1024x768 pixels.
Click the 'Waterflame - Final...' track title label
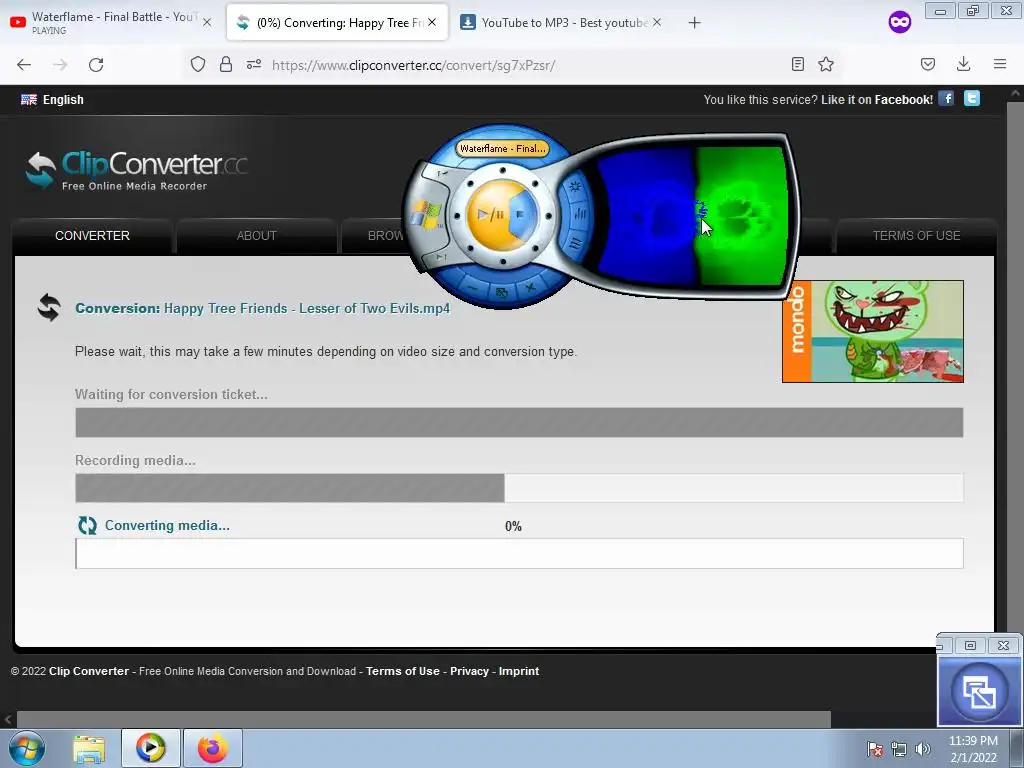[502, 148]
